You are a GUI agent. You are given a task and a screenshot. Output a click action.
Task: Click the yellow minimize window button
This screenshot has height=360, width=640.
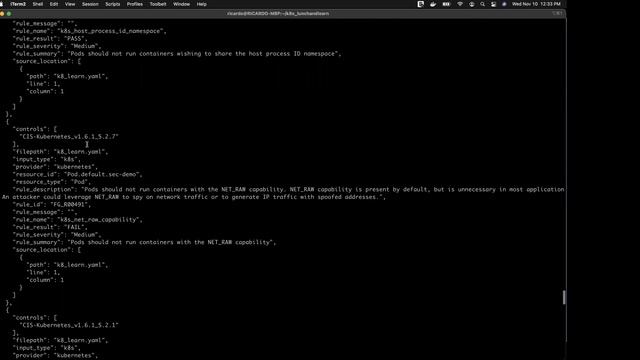[2, 13]
